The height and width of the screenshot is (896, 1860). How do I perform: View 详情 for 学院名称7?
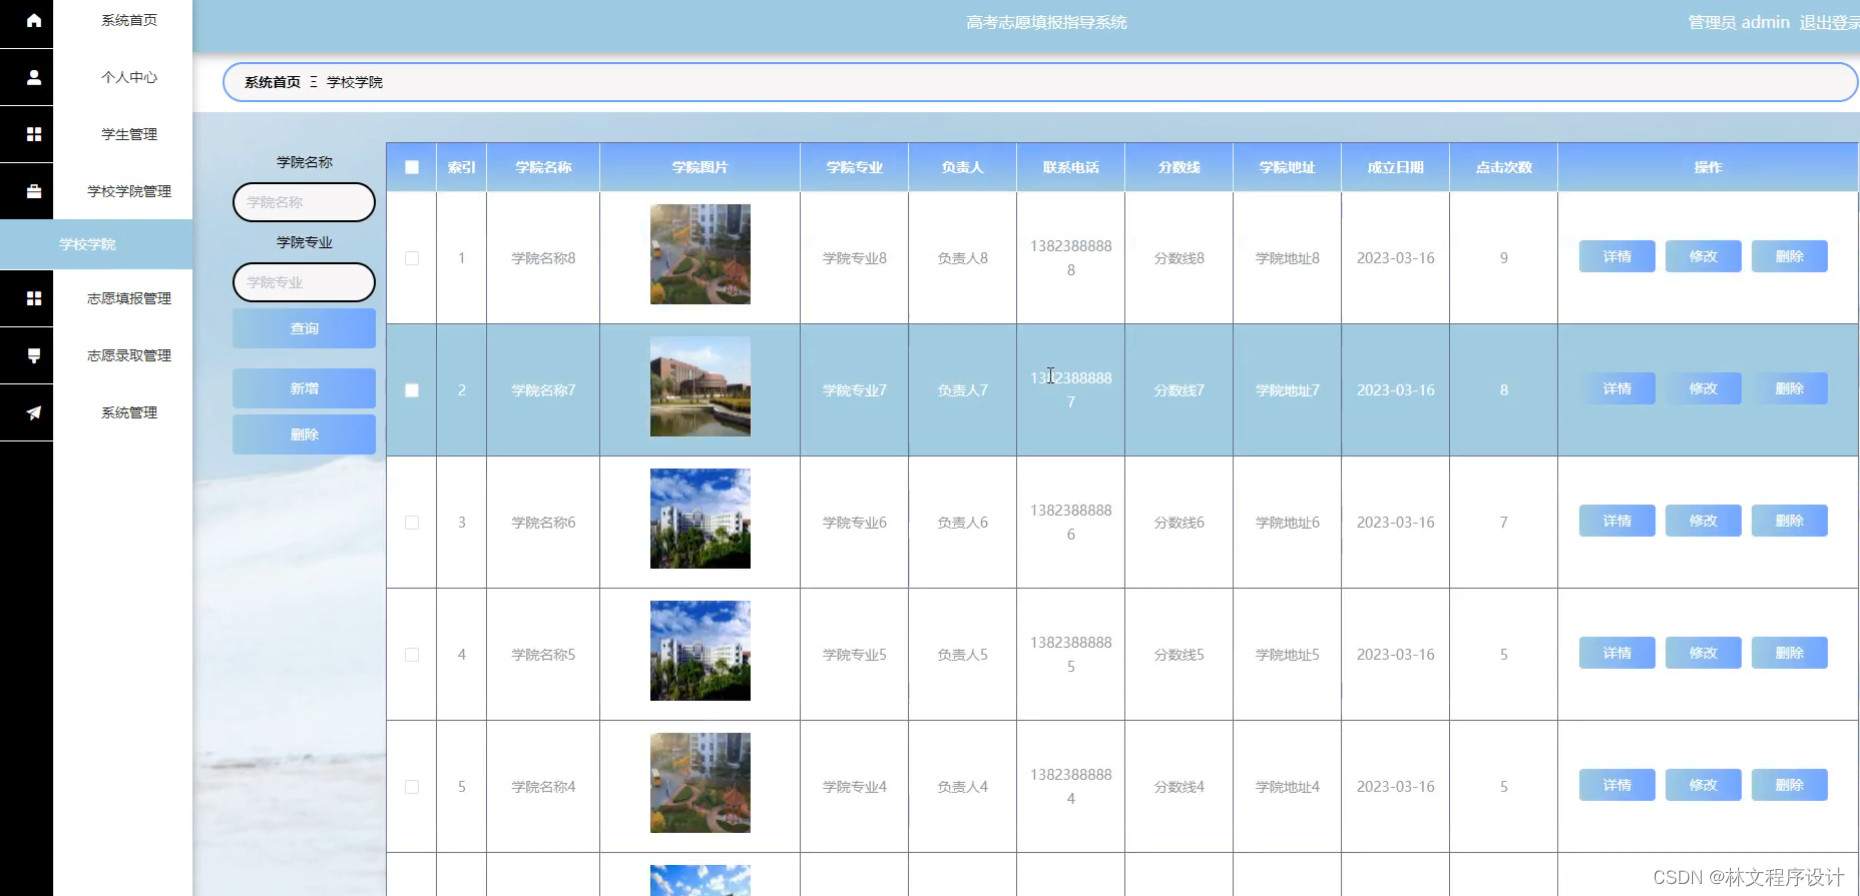pos(1617,388)
